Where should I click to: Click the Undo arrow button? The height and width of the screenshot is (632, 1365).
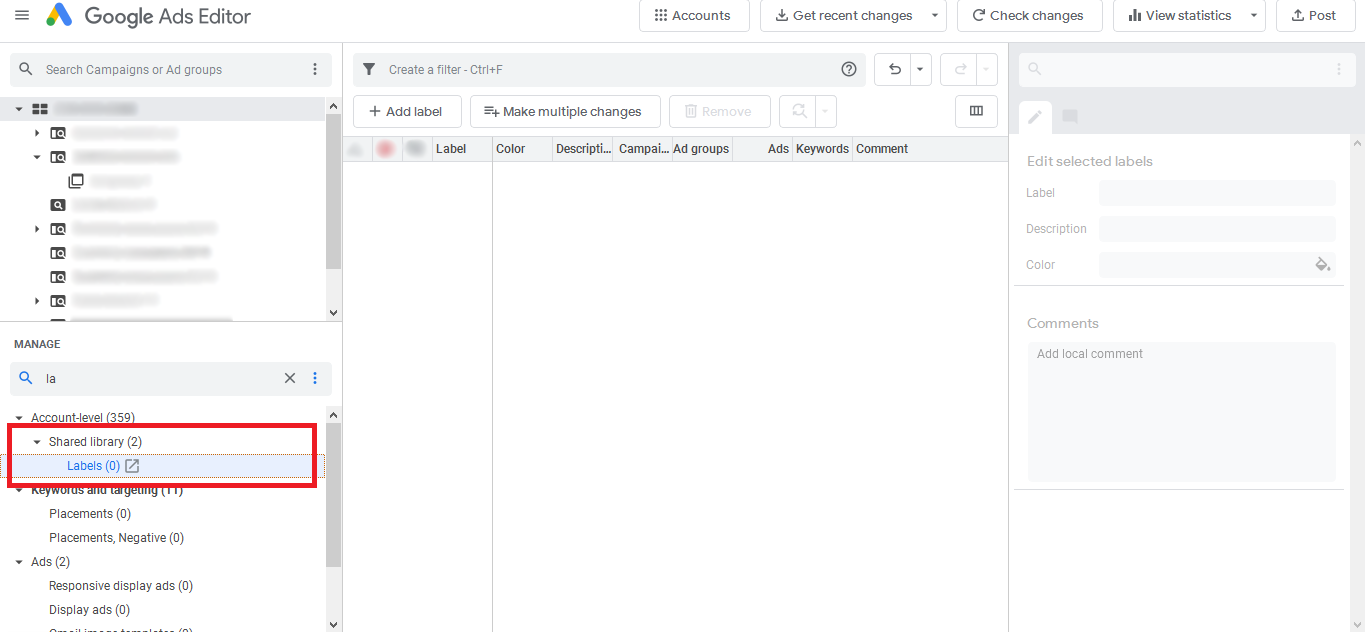click(895, 70)
